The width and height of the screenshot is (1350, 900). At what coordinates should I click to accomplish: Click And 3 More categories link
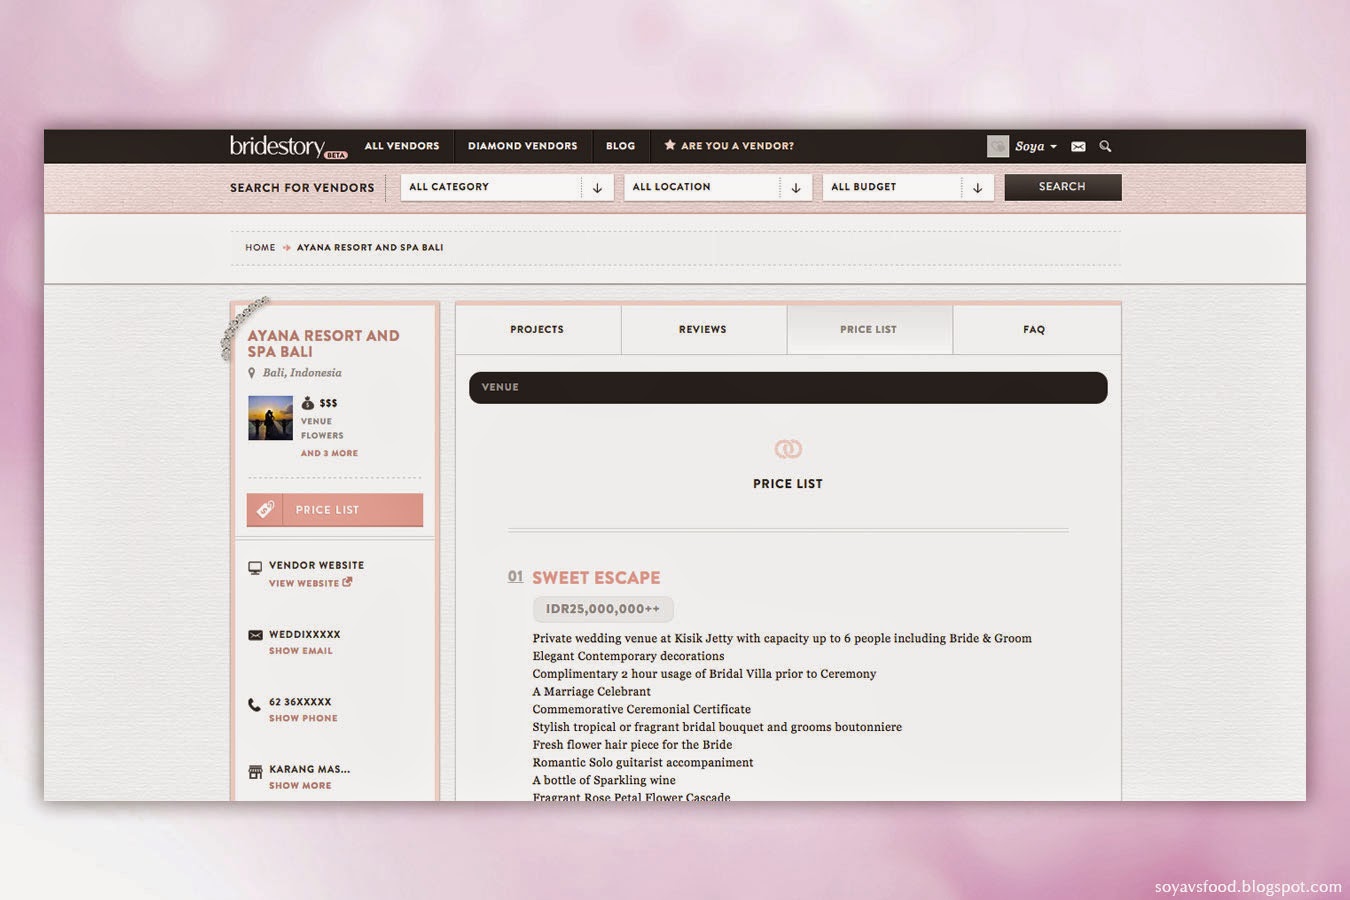[x=329, y=453]
